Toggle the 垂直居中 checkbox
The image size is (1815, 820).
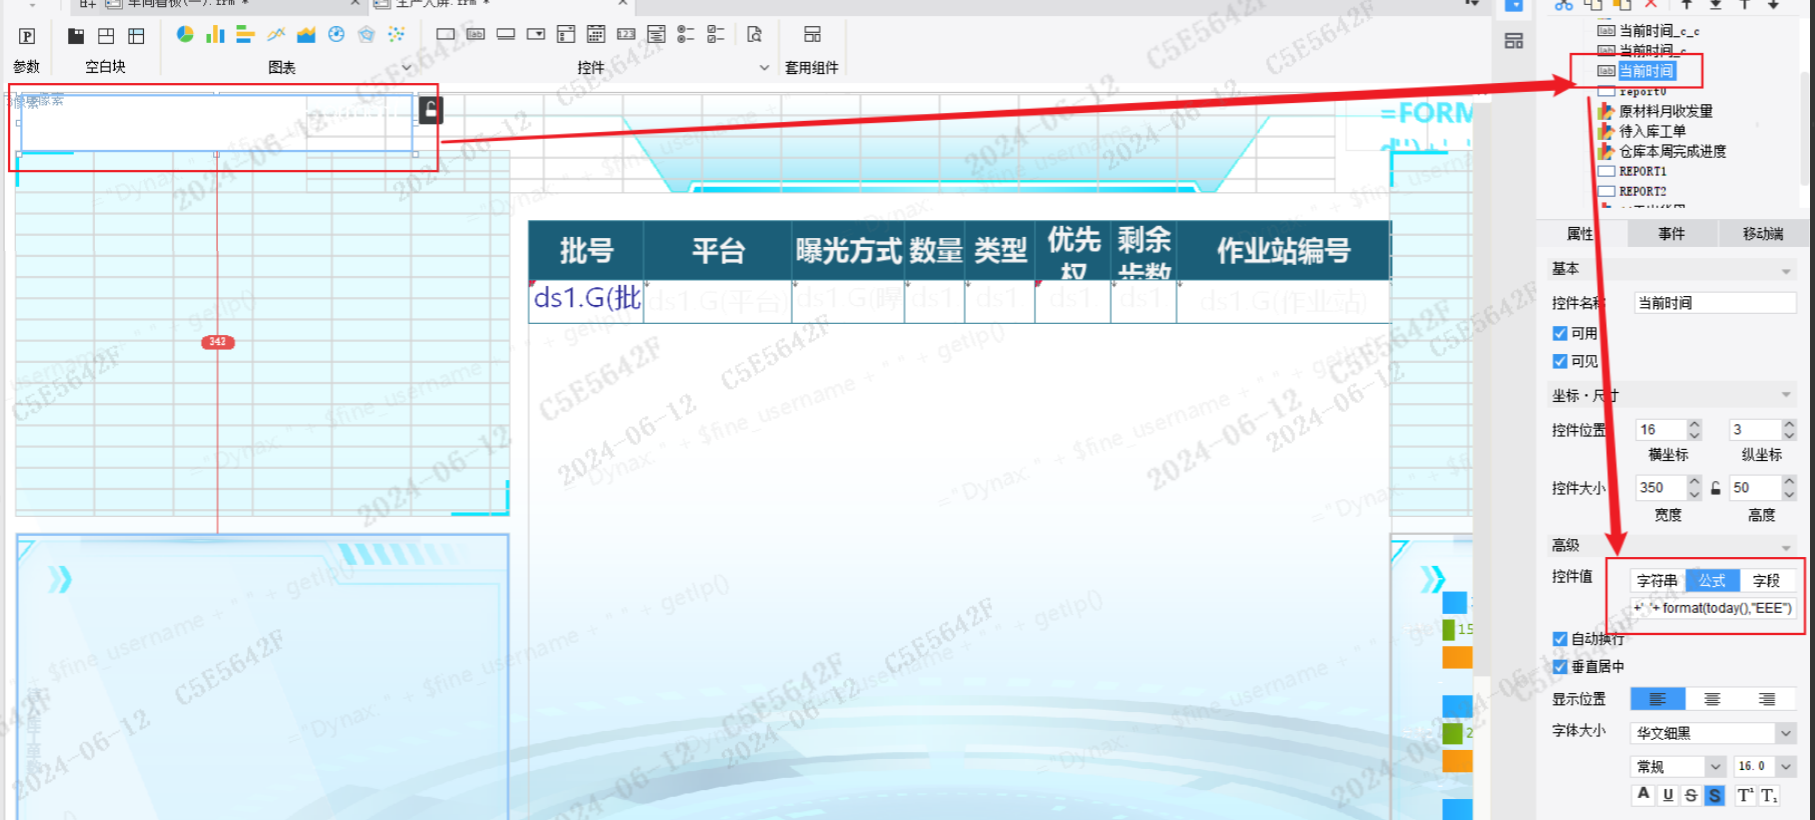1560,666
